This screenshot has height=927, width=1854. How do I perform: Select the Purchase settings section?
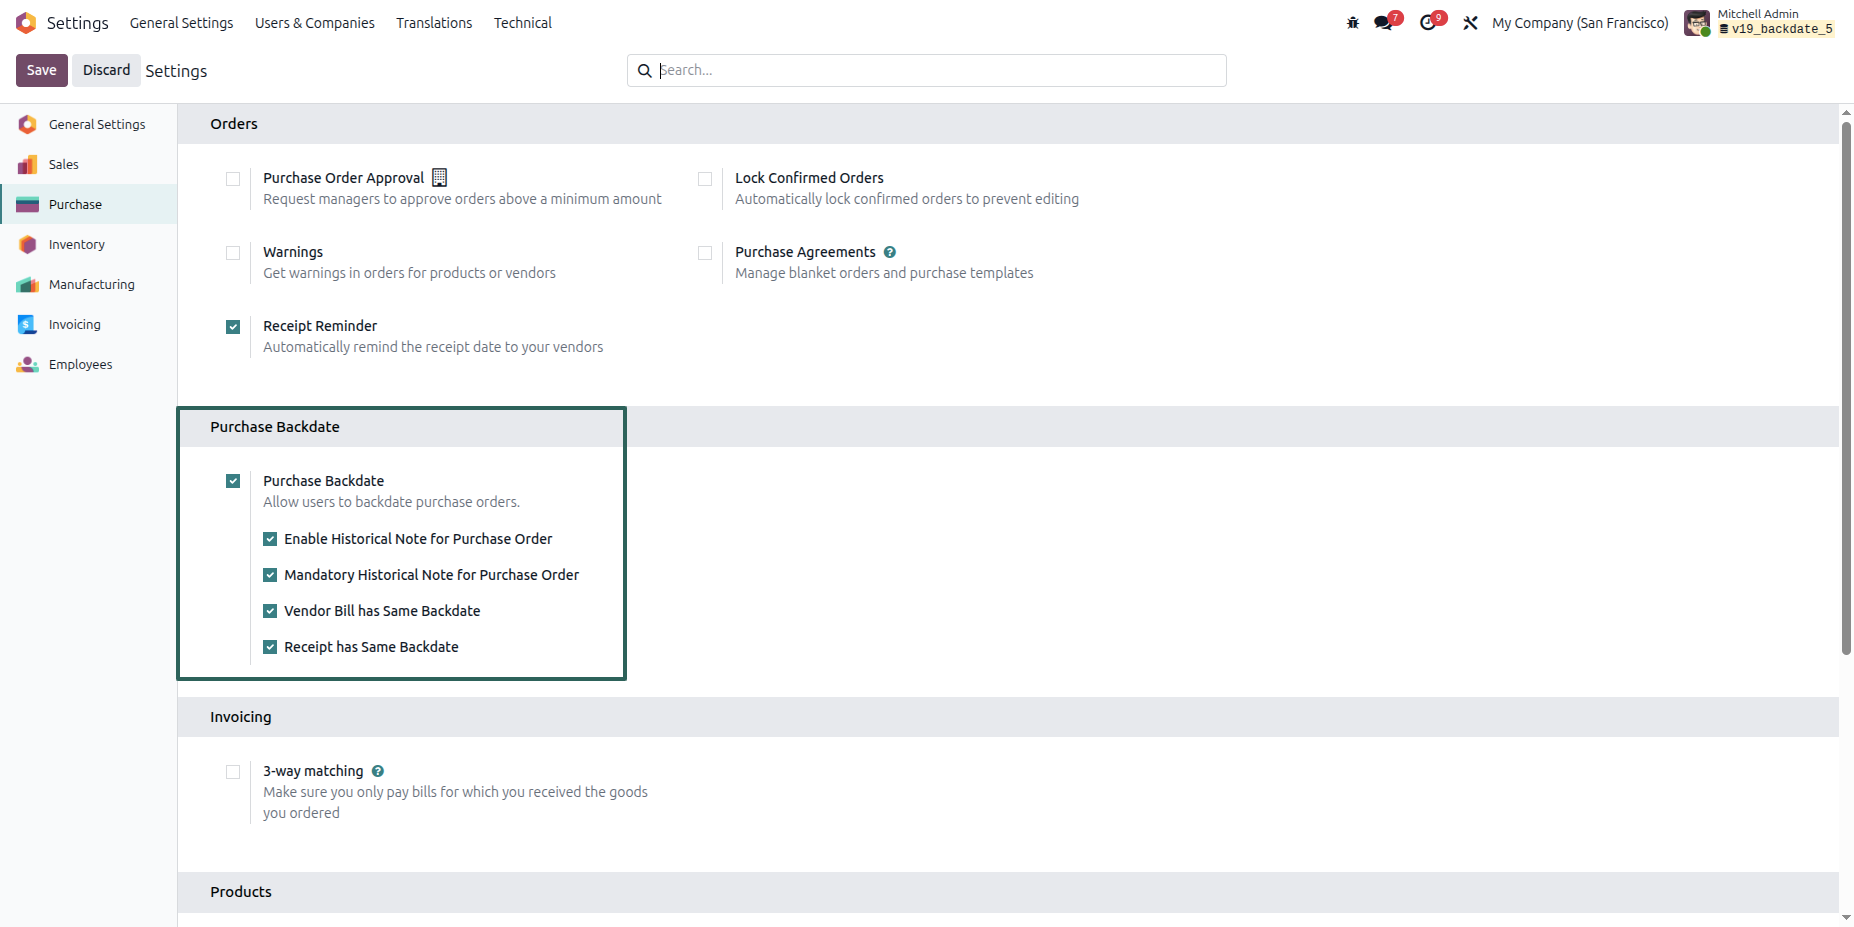click(x=88, y=204)
